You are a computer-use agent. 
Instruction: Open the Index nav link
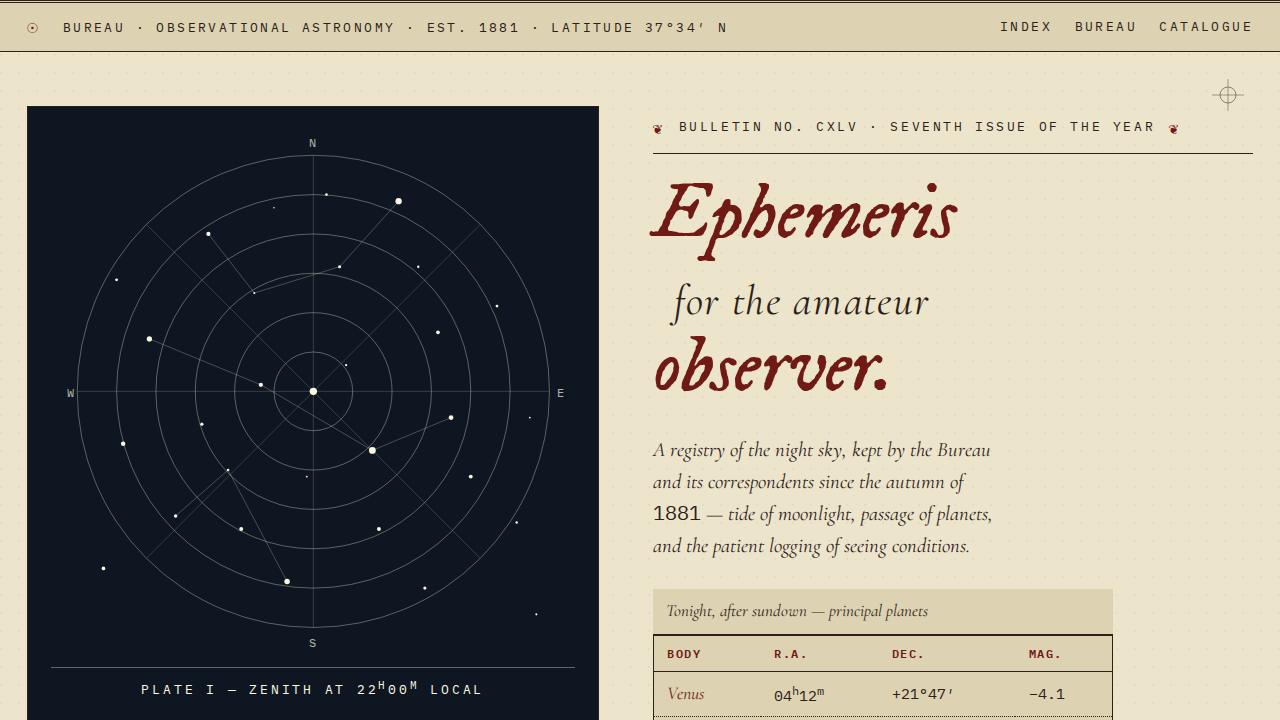click(x=1026, y=27)
